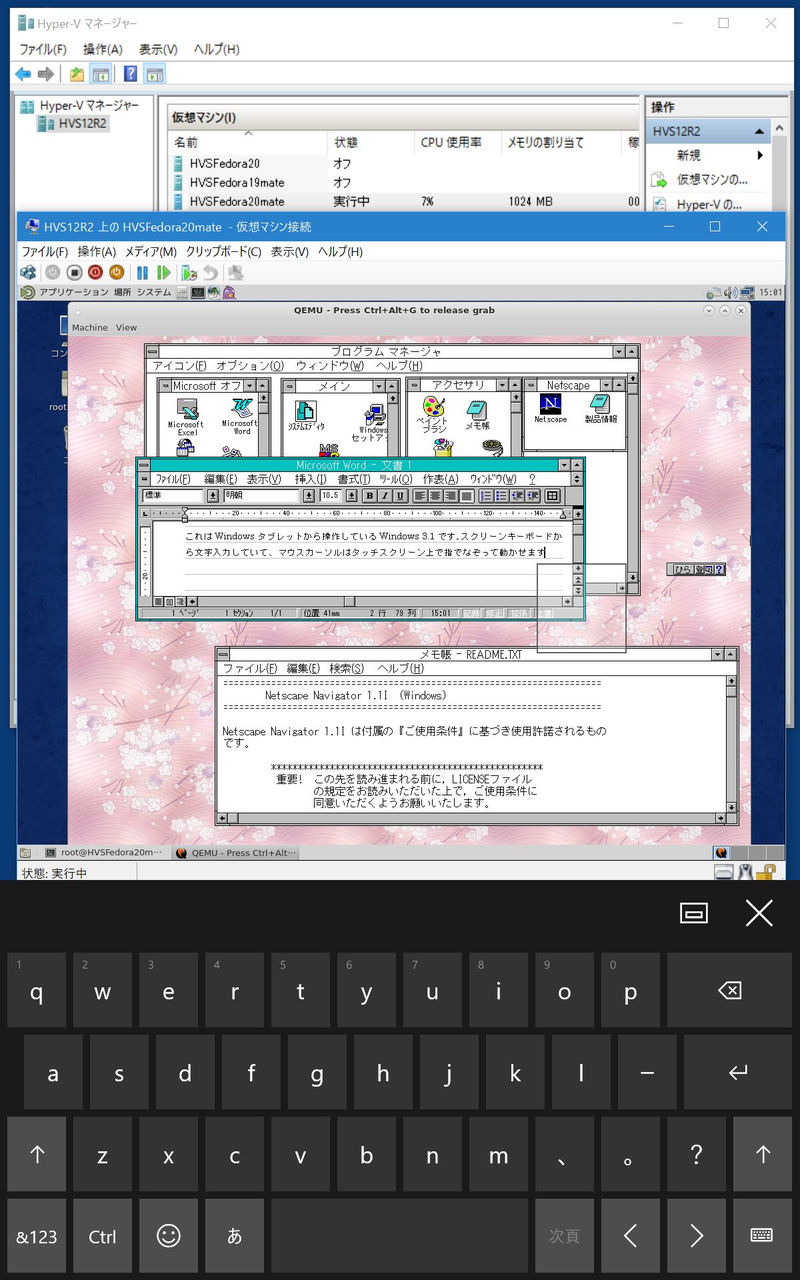Click the Forward arrow in Hyper-V Manager toolbar
The width and height of the screenshot is (800, 1280).
pos(46,74)
